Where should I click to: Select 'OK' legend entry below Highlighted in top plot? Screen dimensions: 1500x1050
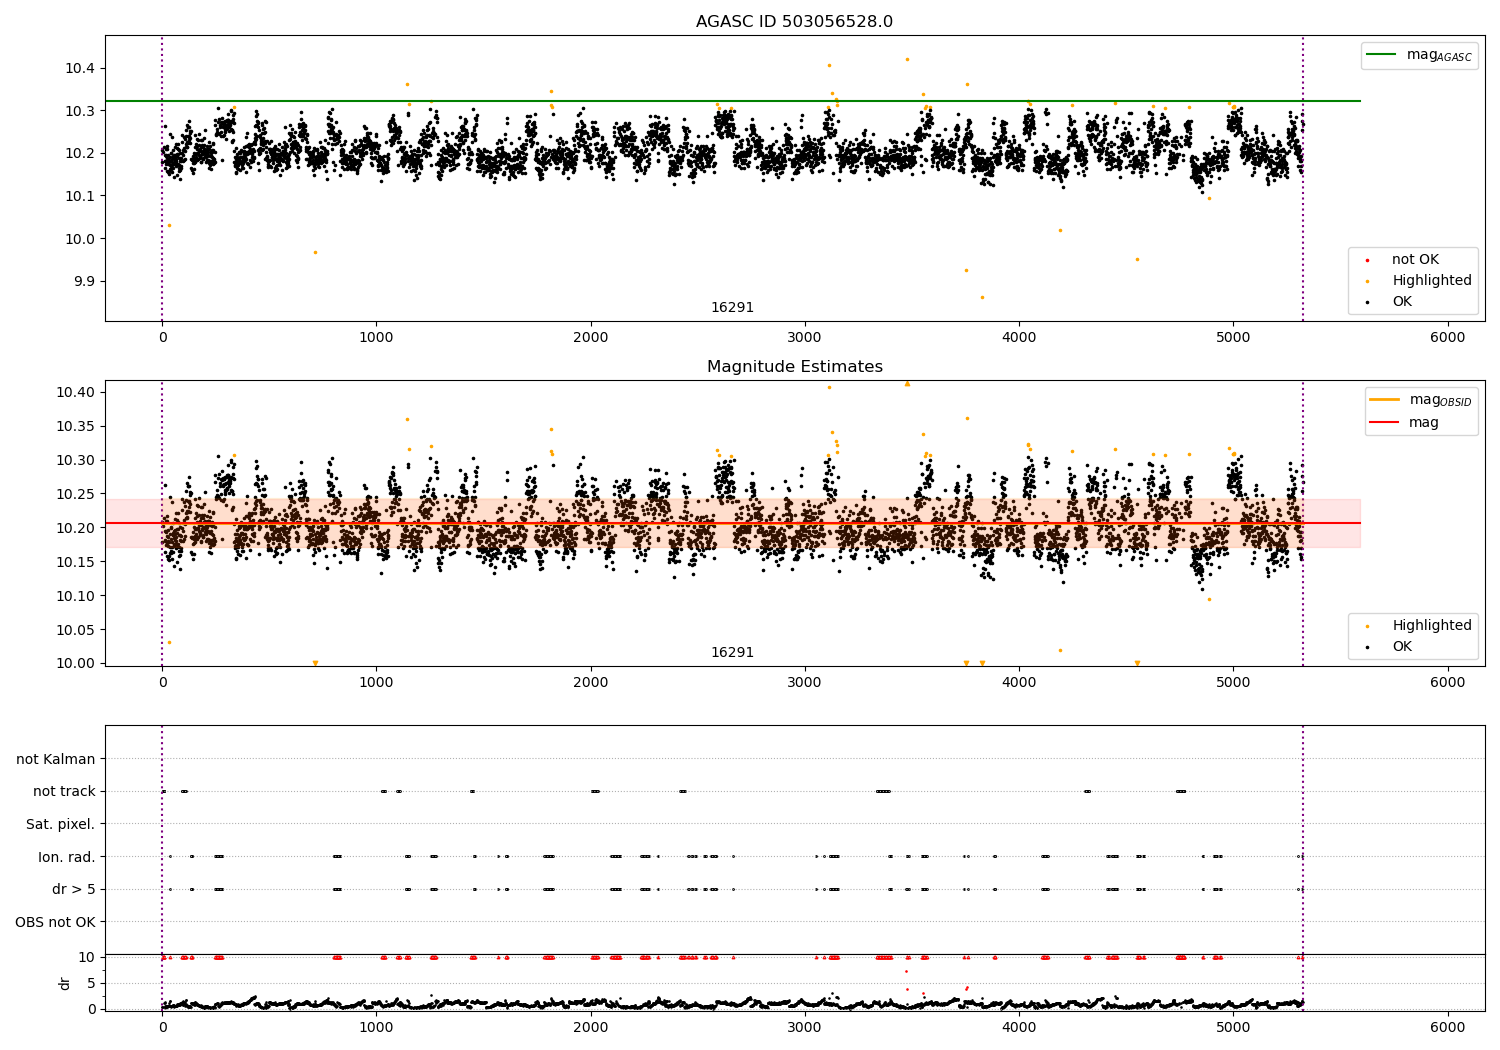coord(1402,302)
